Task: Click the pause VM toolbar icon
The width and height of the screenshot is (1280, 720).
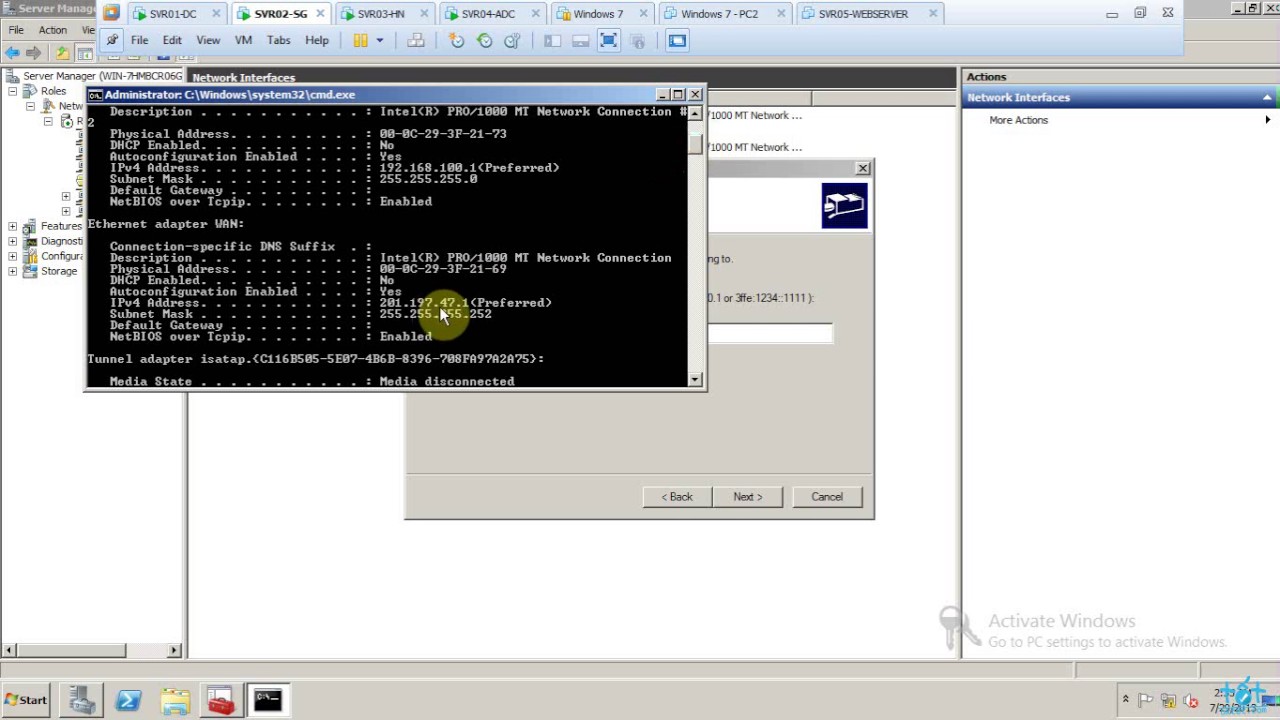Action: coord(360,40)
